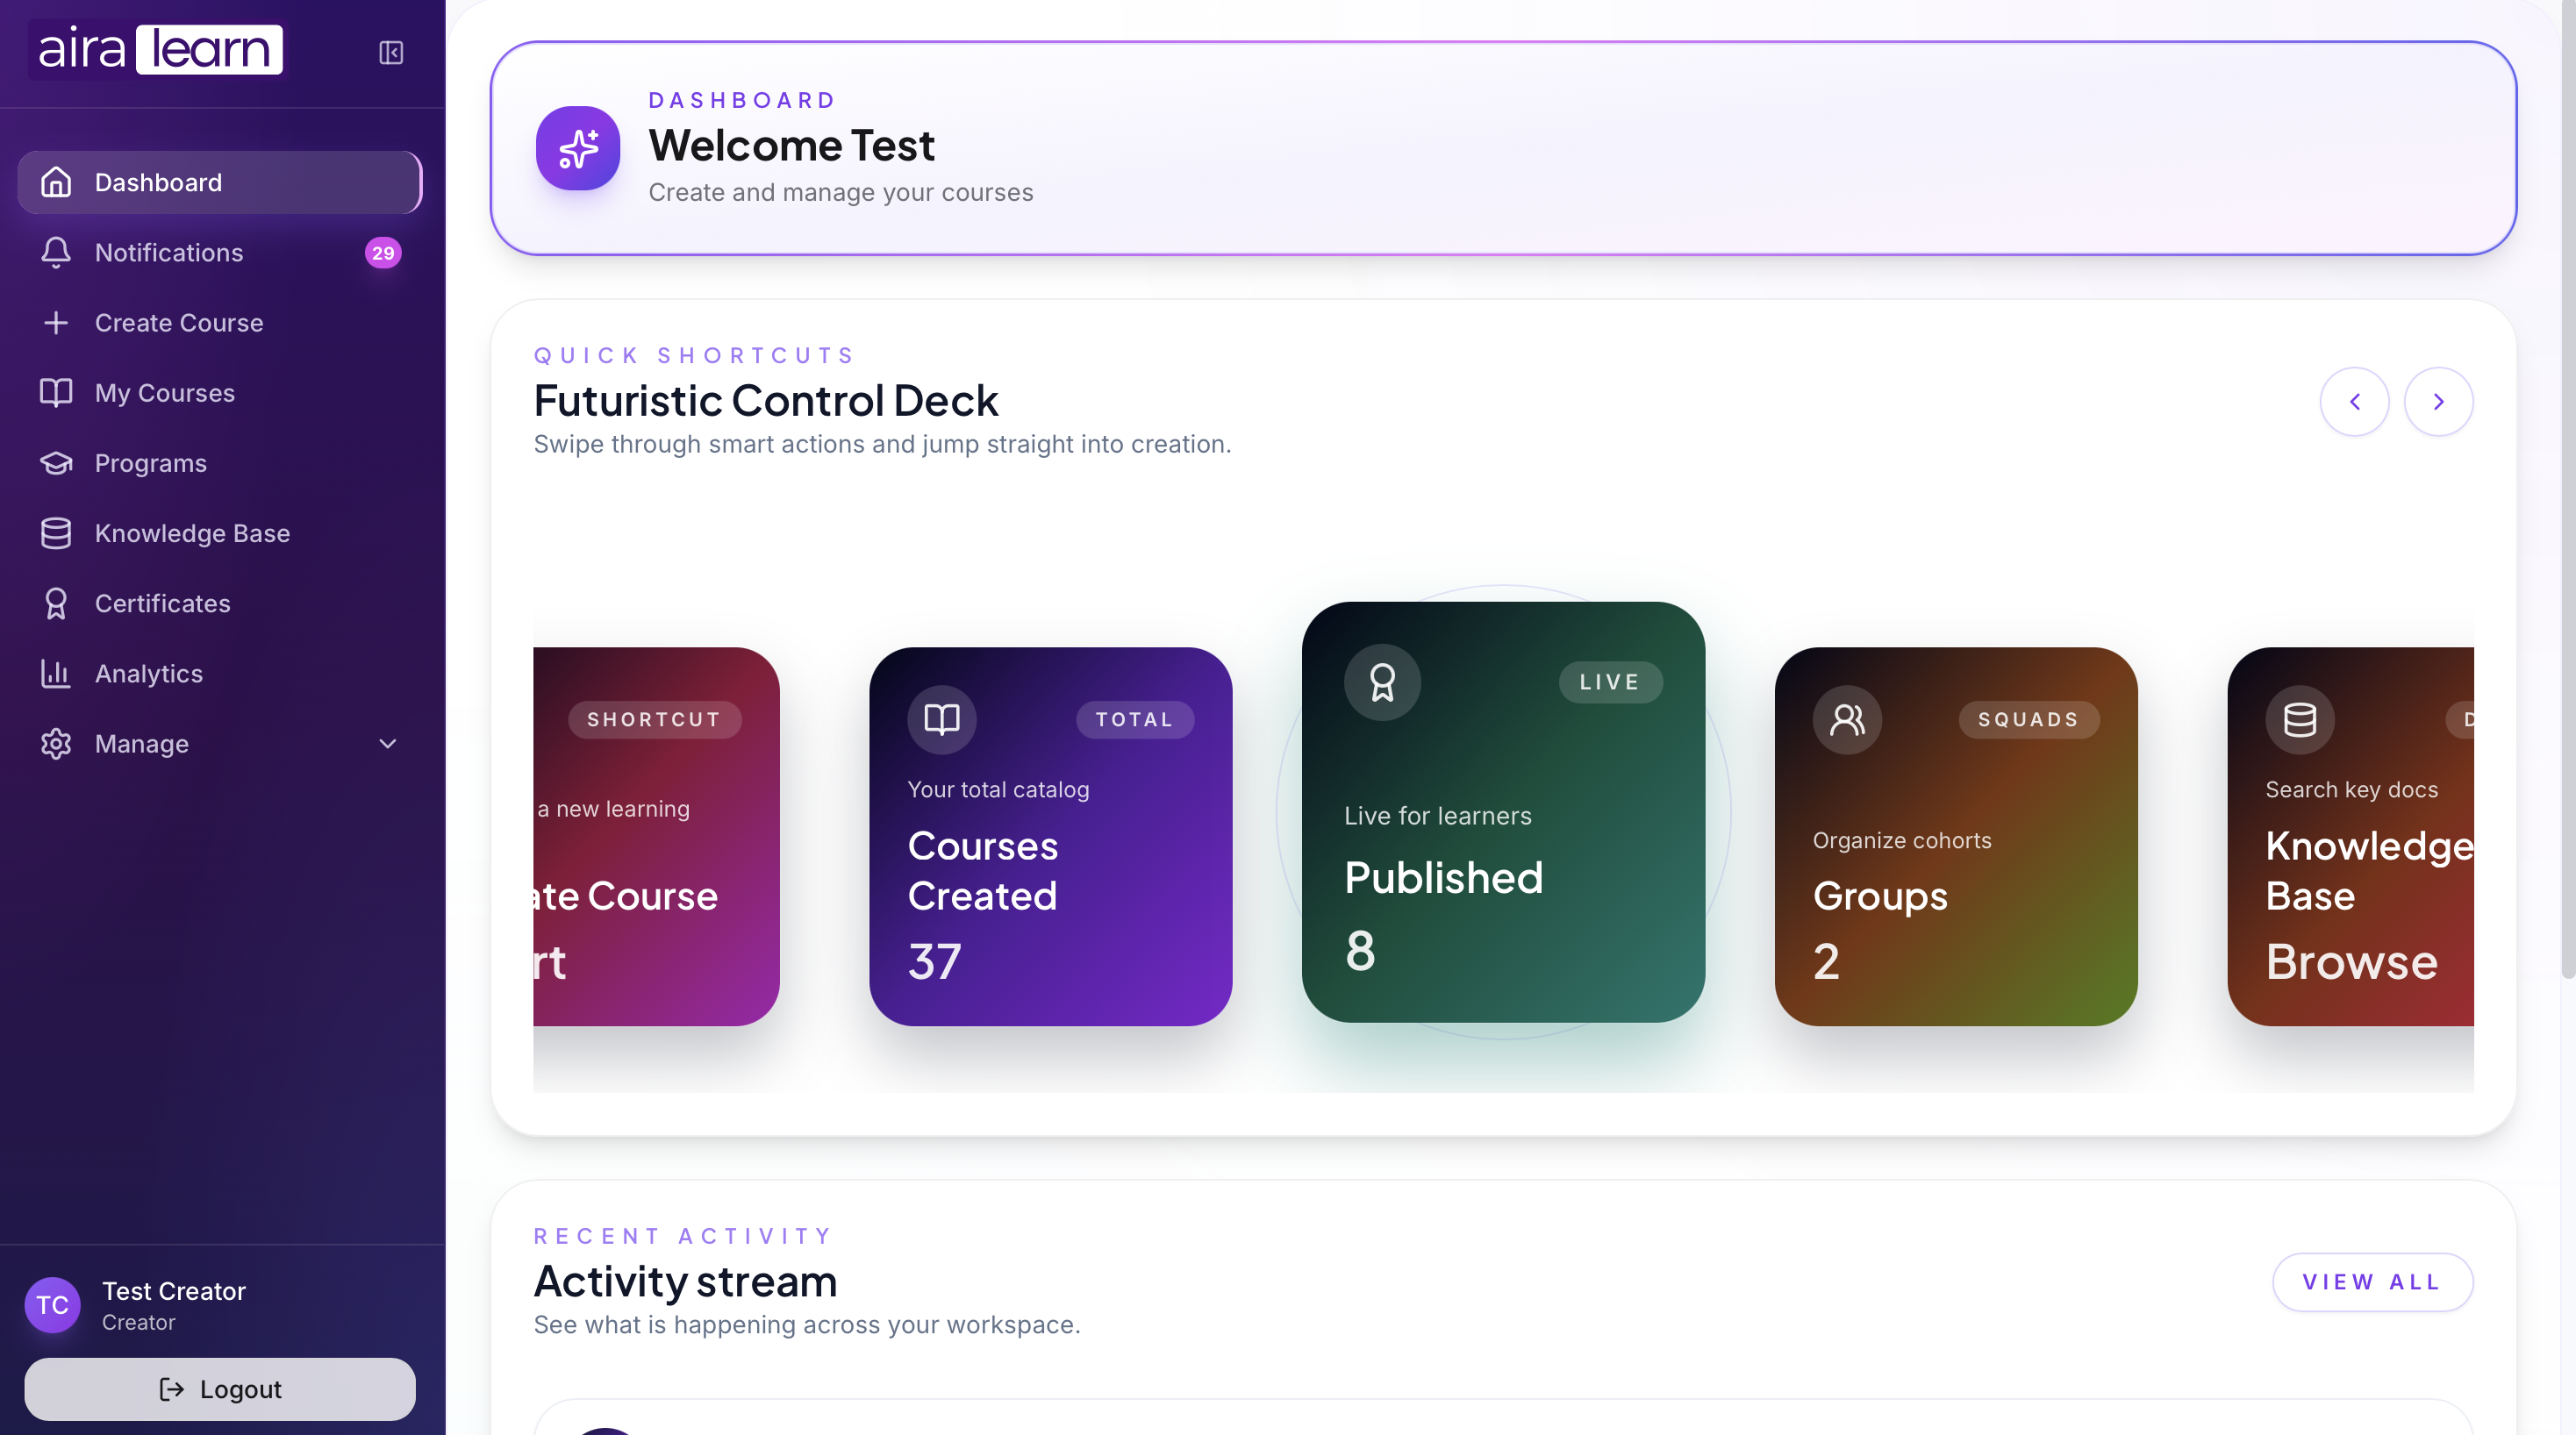Expand the Manage menu chevron
Image resolution: width=2576 pixels, height=1435 pixels.
click(x=388, y=743)
